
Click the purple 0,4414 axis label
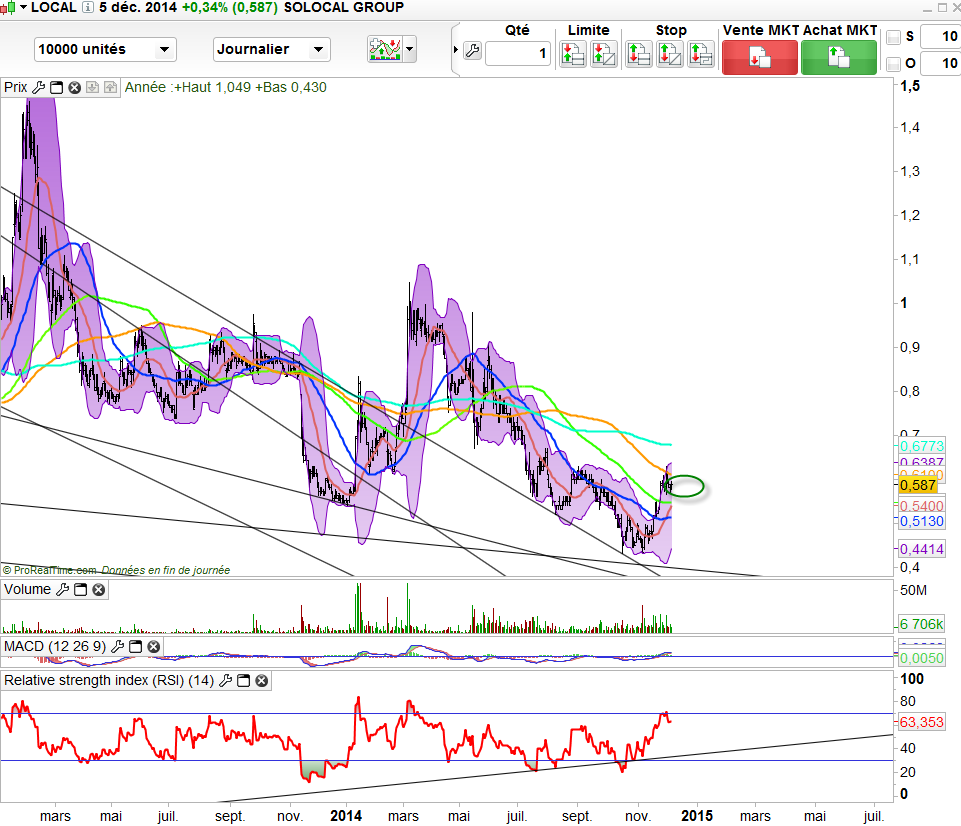pyautogui.click(x=922, y=549)
